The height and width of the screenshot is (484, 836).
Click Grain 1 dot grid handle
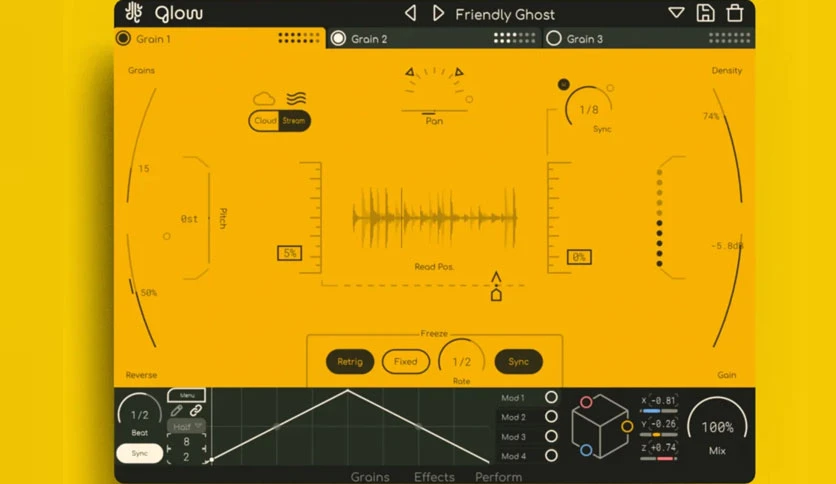[x=299, y=38]
